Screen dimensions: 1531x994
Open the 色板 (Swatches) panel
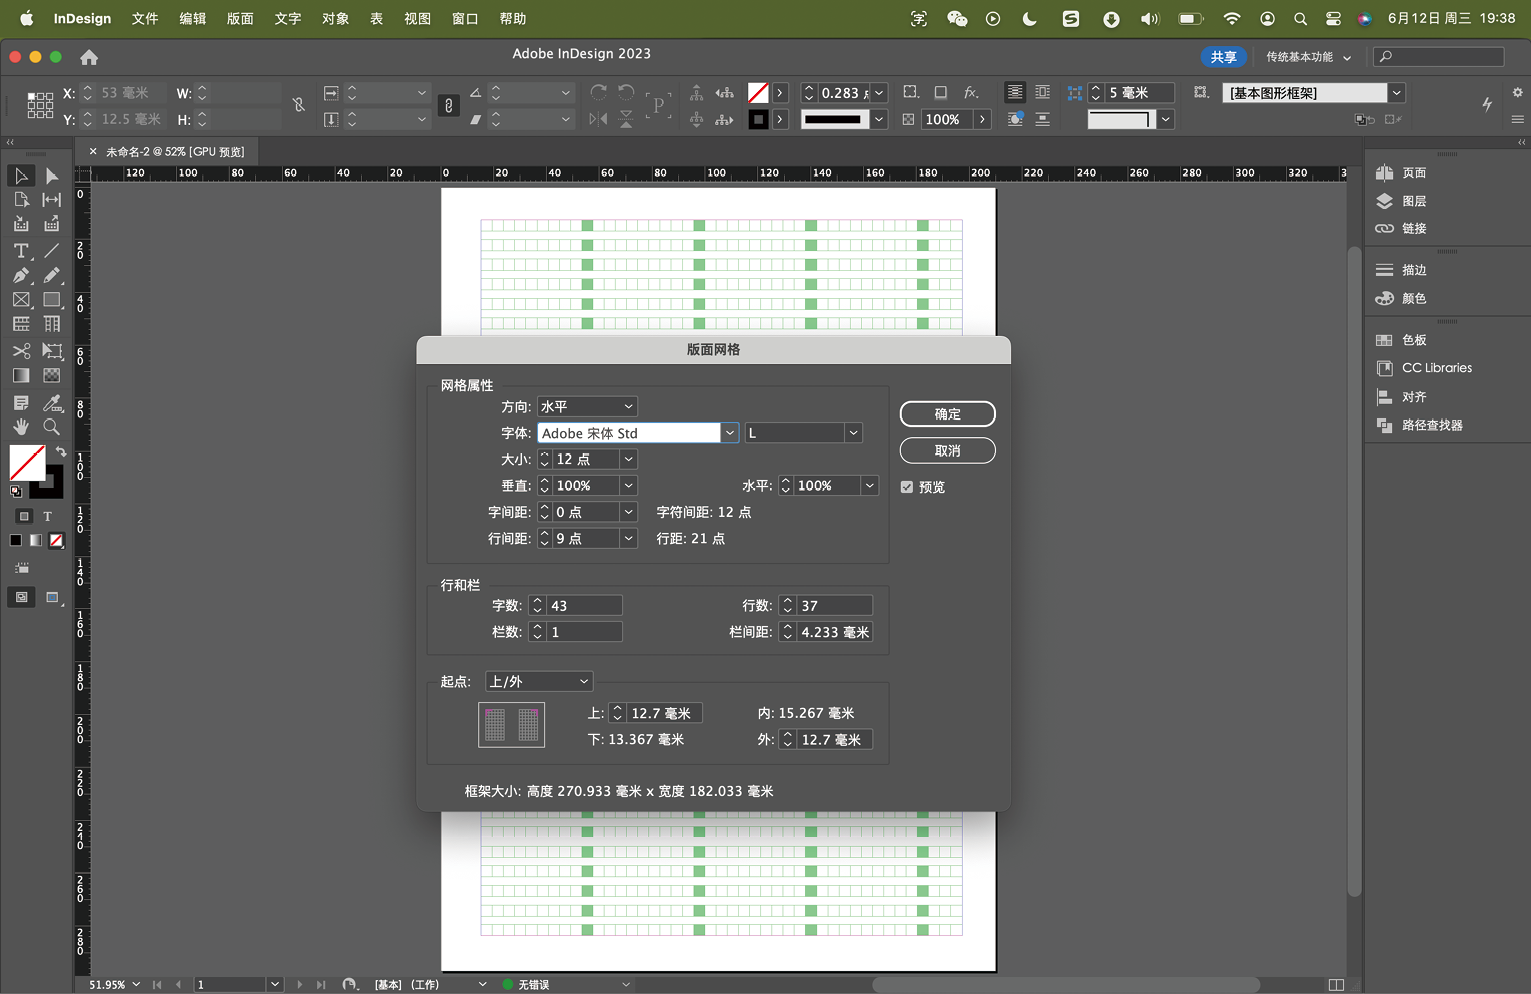pos(1413,340)
